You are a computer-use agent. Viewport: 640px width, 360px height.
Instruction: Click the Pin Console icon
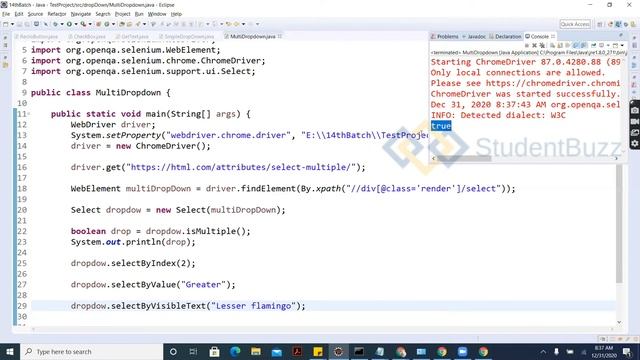click(x=593, y=45)
